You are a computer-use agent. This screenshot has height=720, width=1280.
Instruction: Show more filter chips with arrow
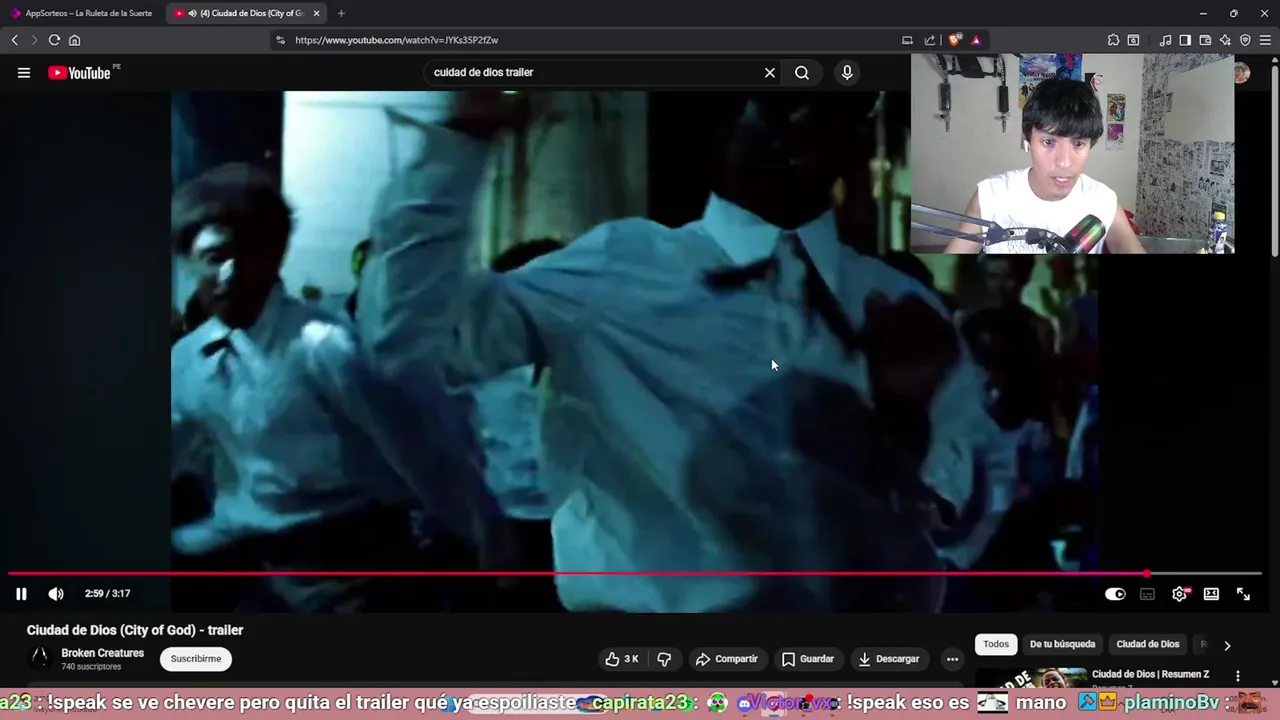coord(1227,645)
